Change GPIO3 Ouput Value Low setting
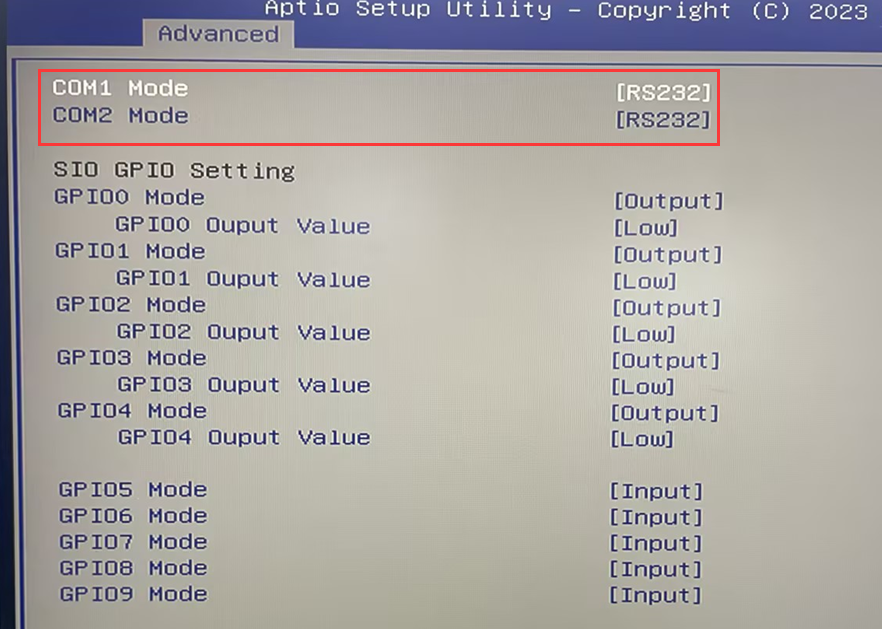Viewport: 882px width, 629px height. 643,387
